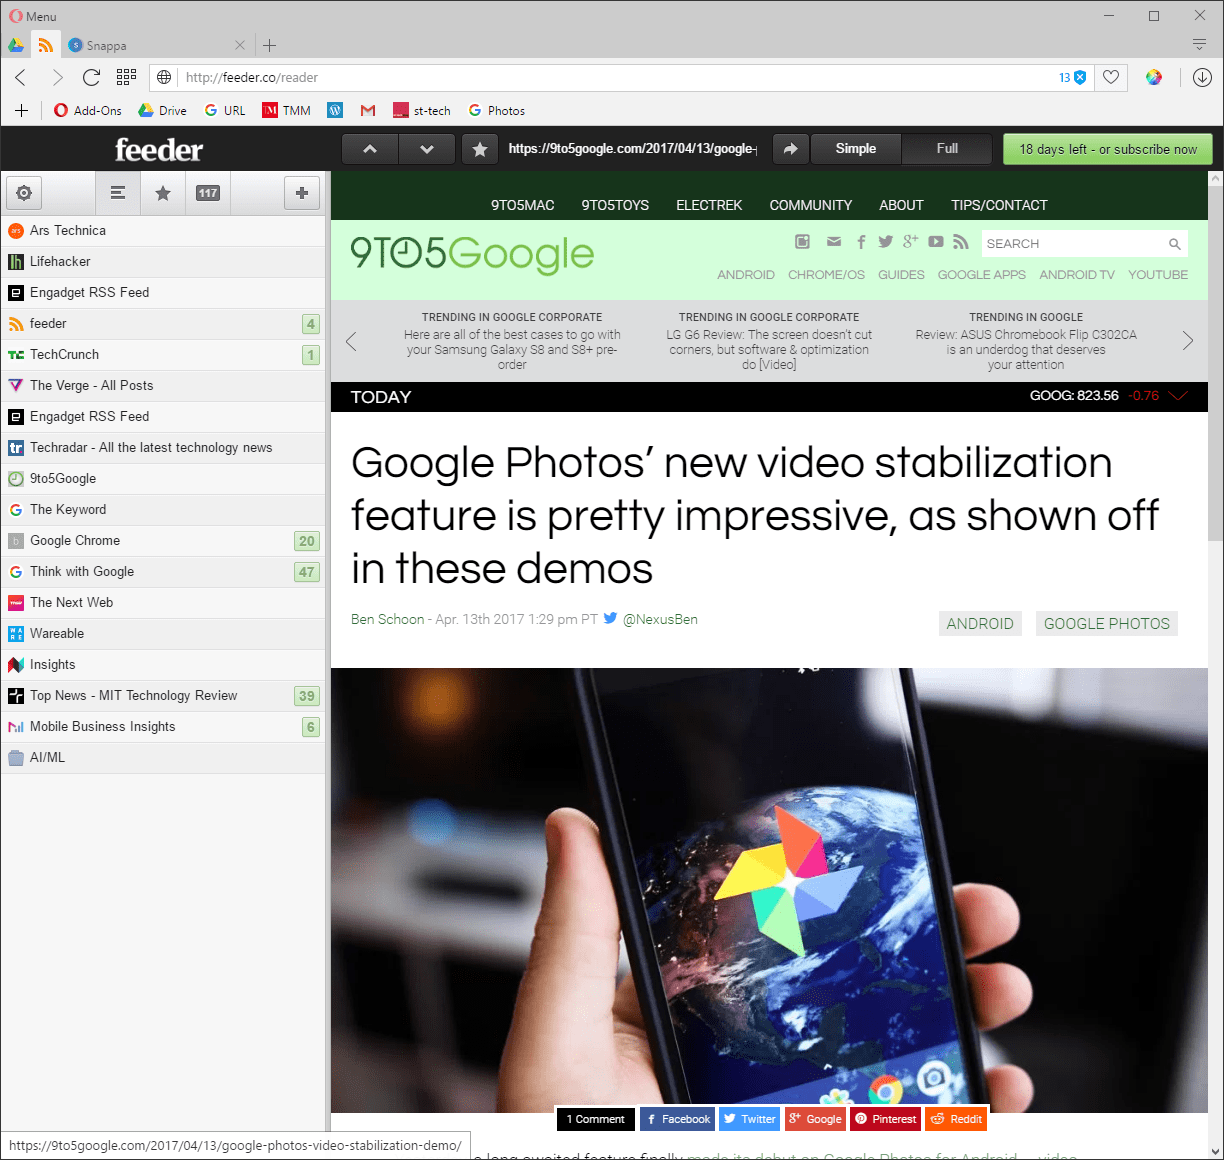Open Photos bookmark
Screen dimensions: 1224x1160
pyautogui.click(x=496, y=111)
